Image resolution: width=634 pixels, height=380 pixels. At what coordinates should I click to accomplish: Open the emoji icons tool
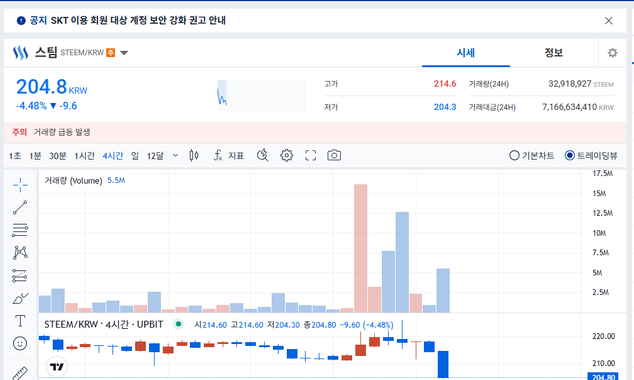[20, 344]
